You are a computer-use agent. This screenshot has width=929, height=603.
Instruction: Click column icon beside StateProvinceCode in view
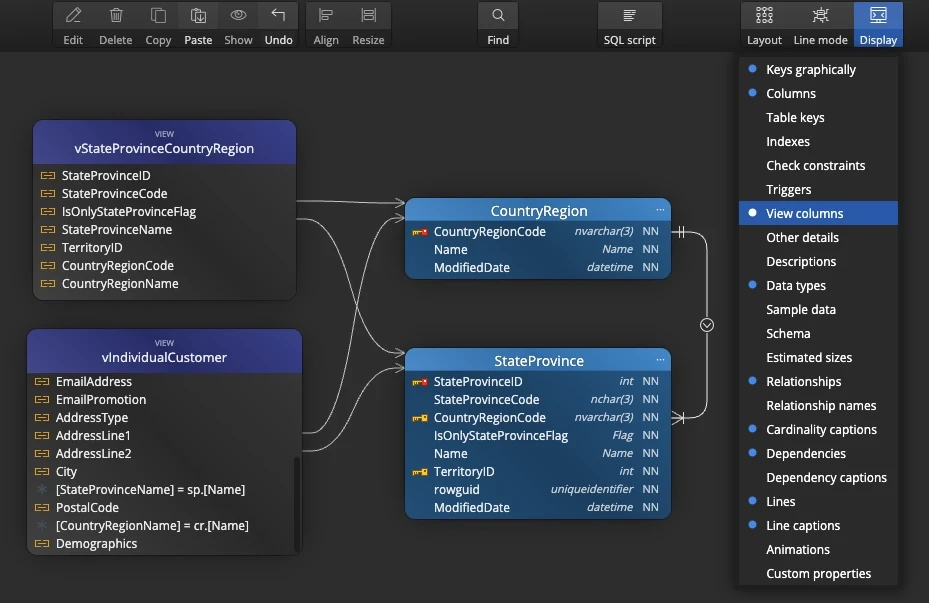48,194
